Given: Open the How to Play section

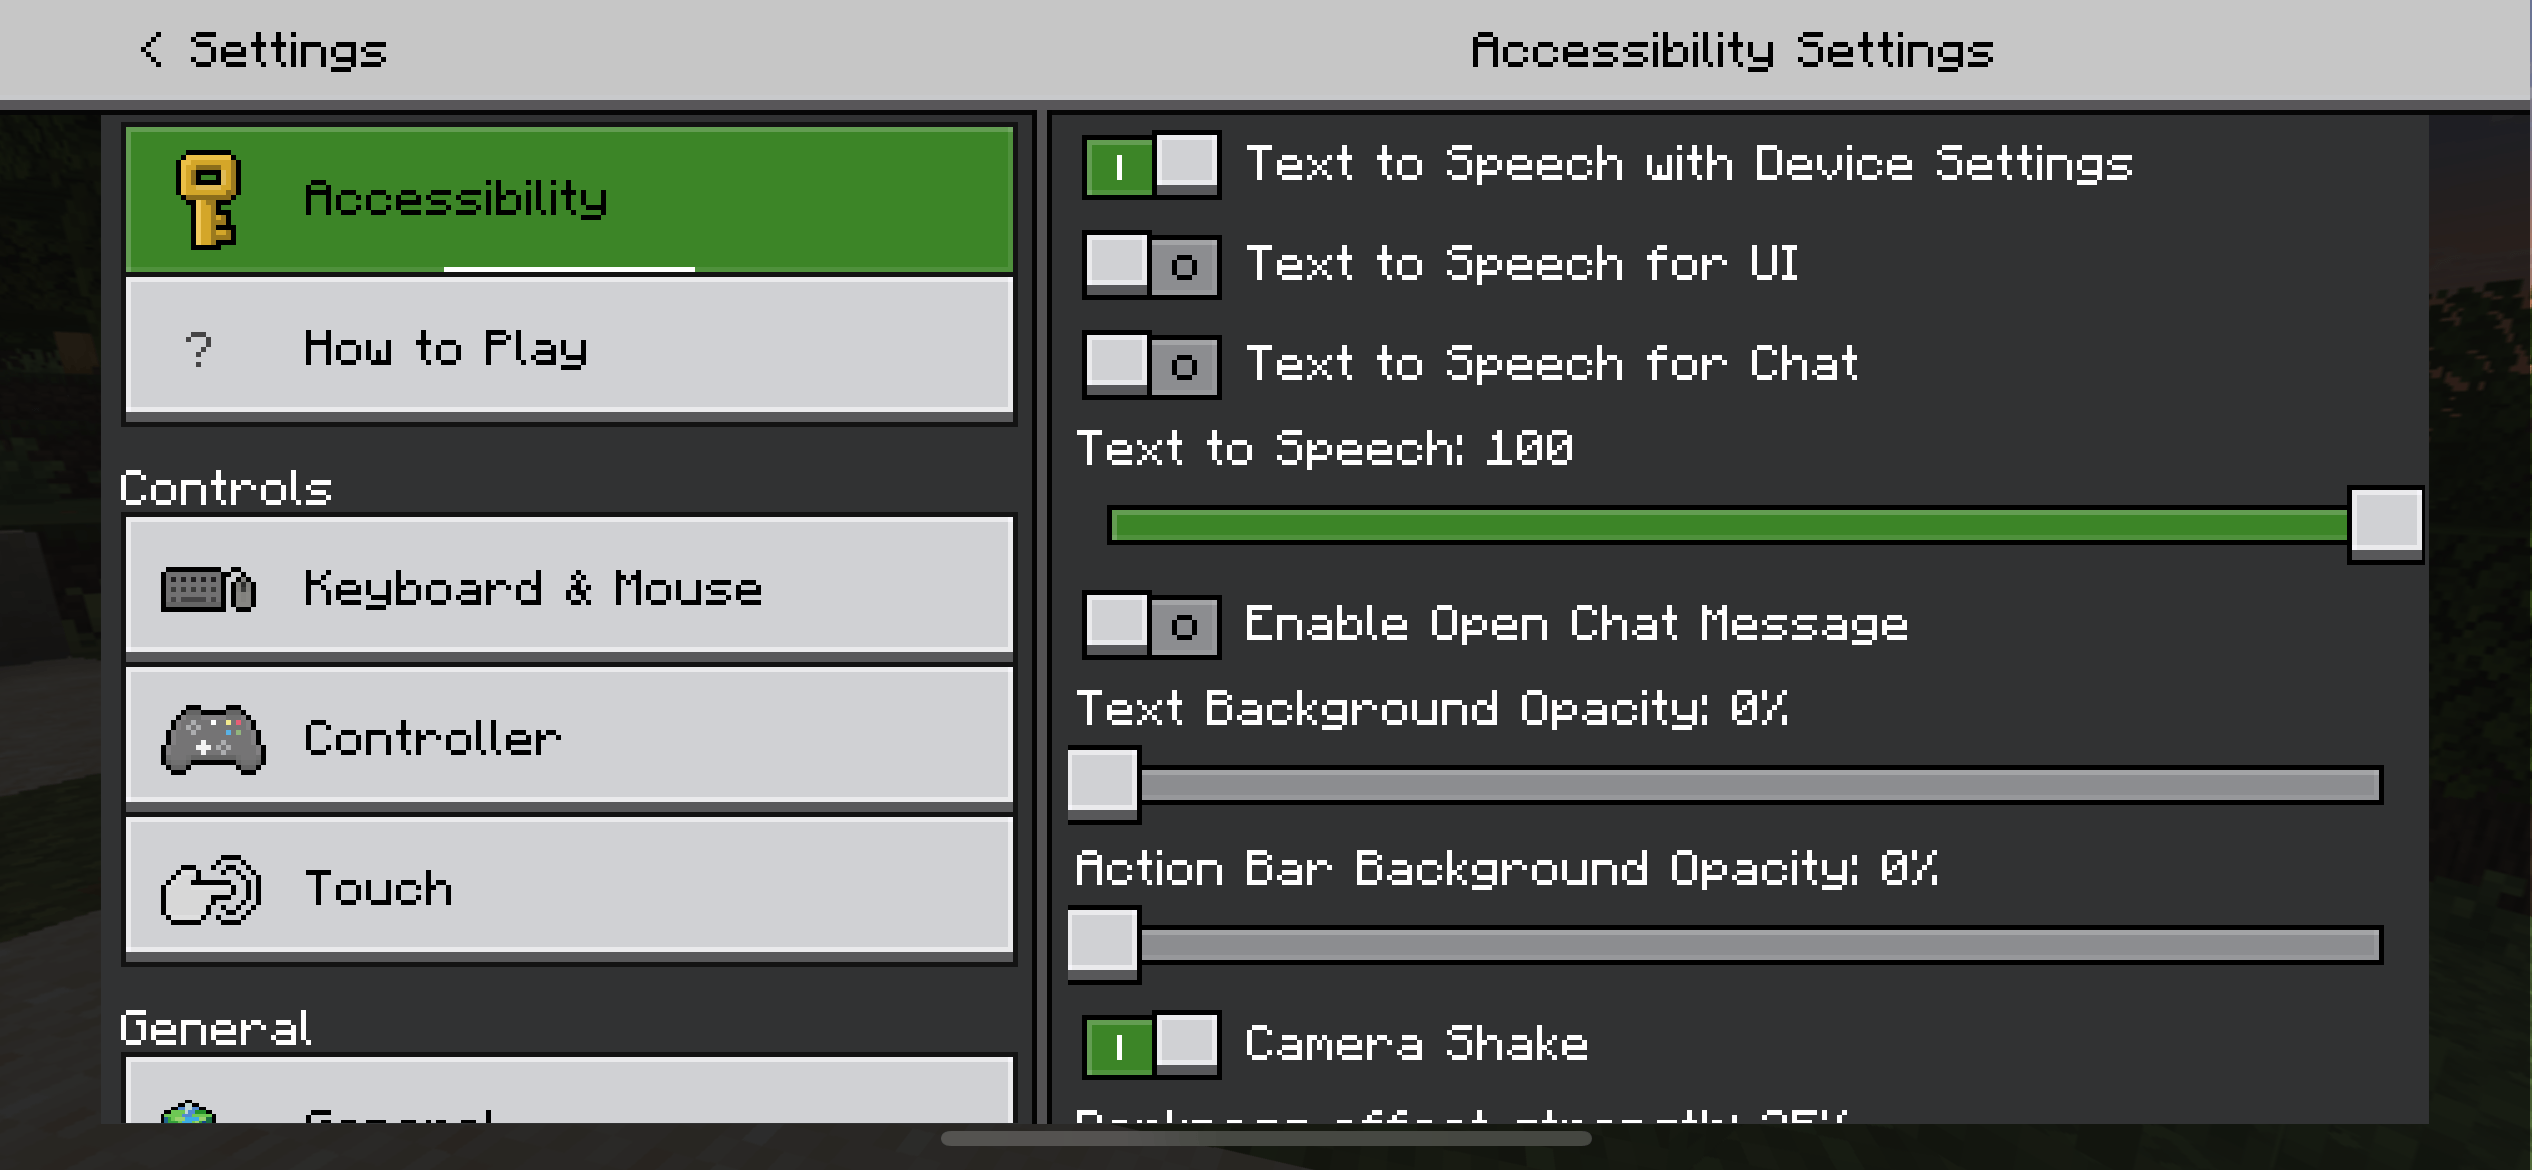Looking at the screenshot, I should [x=567, y=349].
